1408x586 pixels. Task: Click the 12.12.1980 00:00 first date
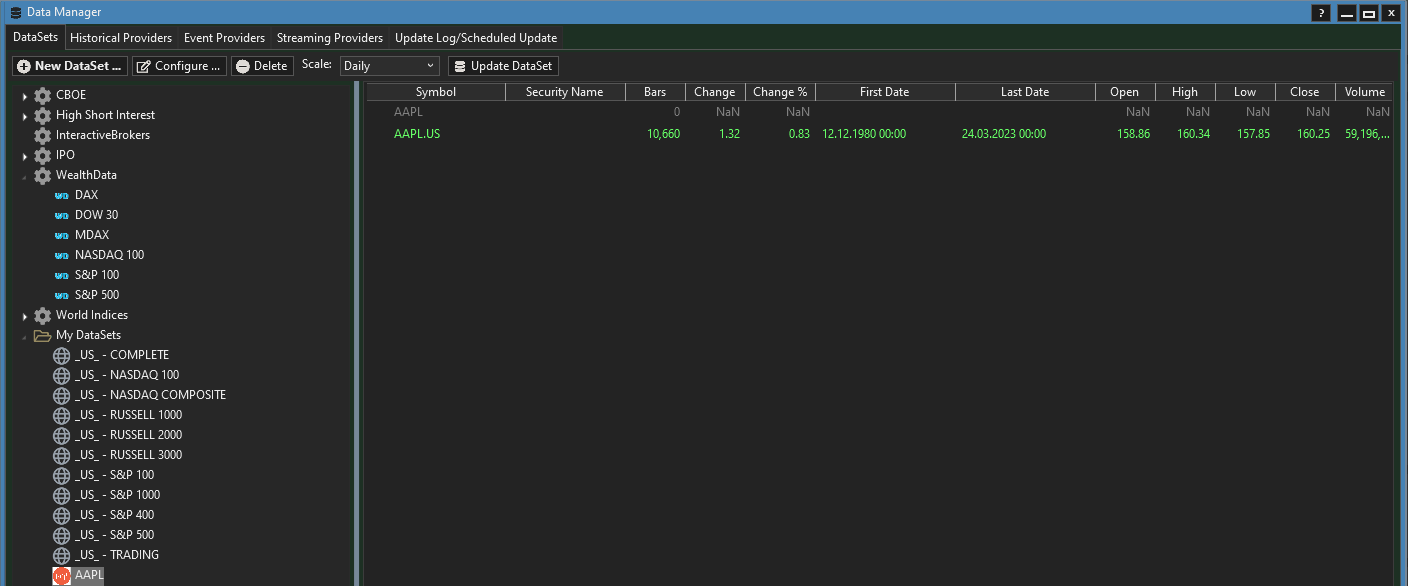864,134
